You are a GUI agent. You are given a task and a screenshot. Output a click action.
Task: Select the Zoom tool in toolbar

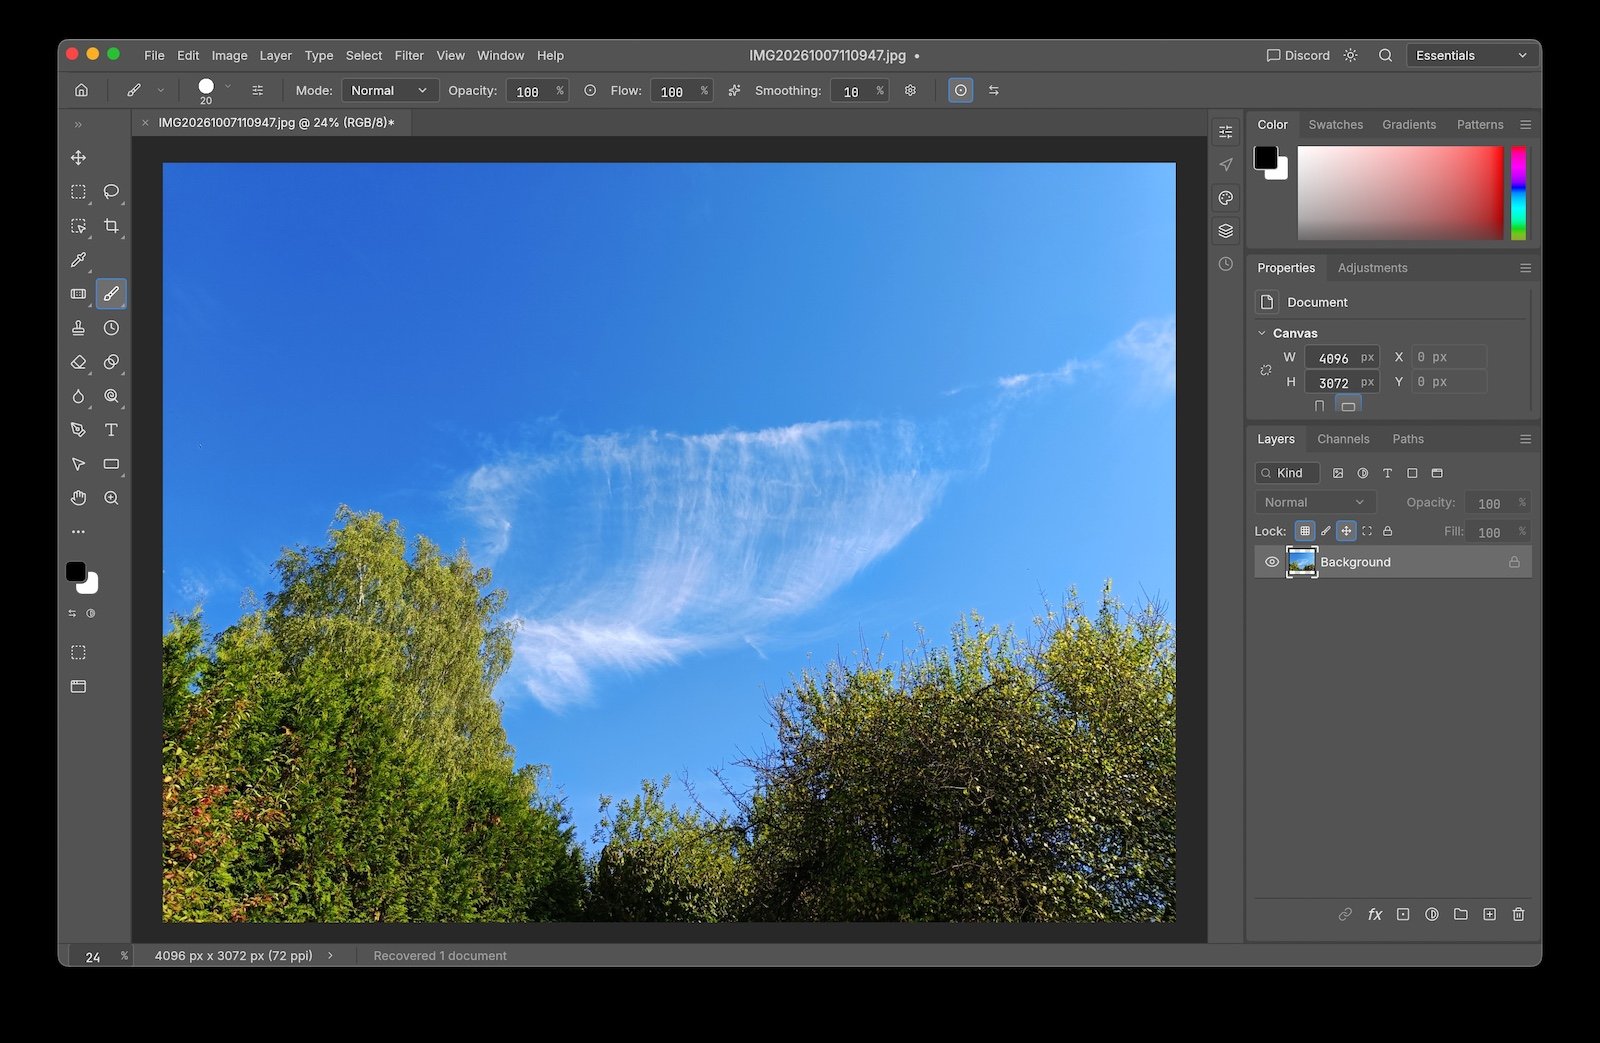[x=111, y=498]
